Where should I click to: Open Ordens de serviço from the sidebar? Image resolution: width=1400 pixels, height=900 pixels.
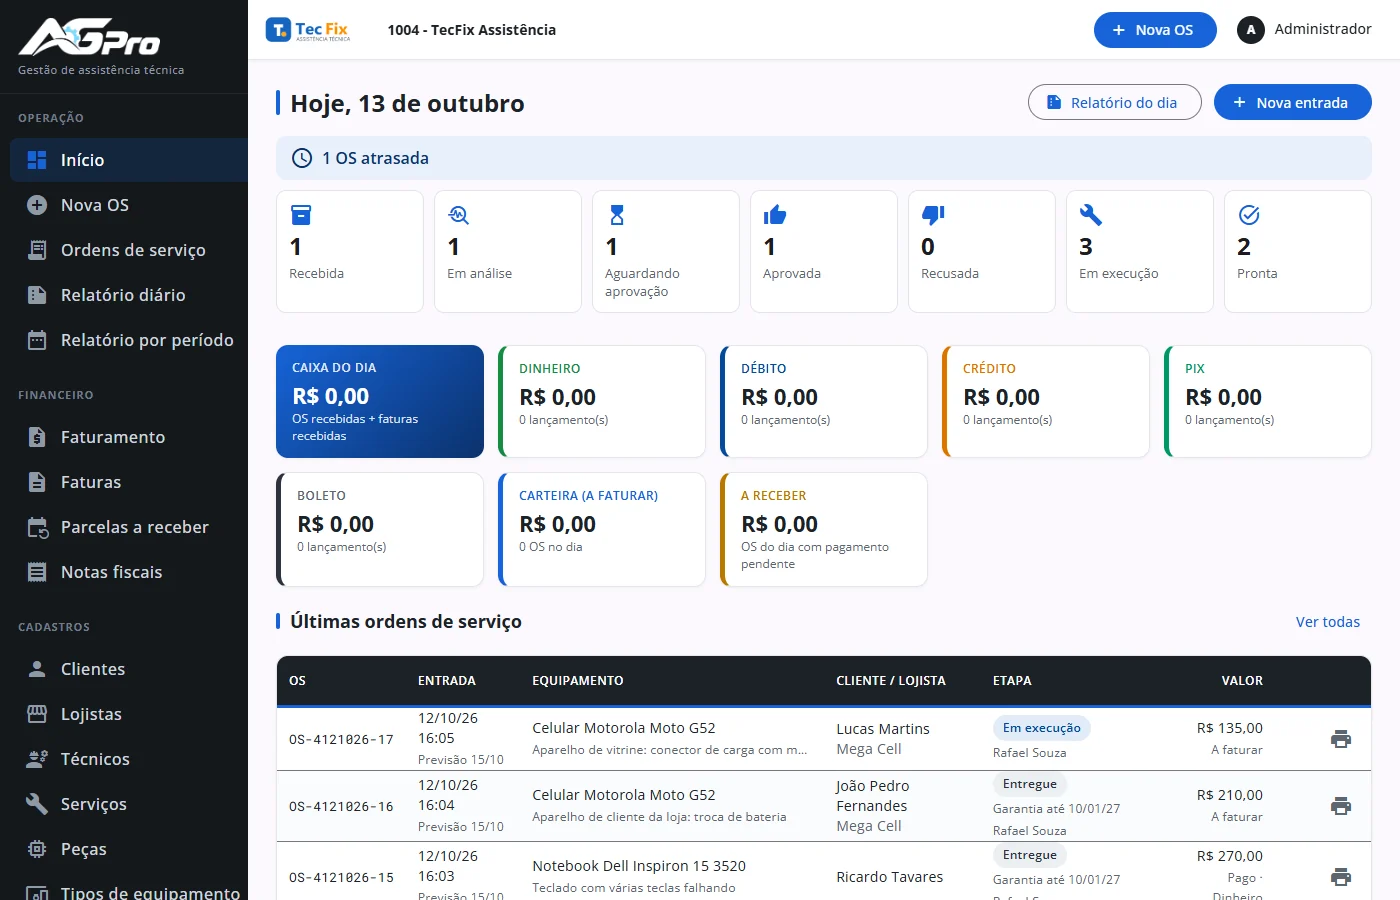click(129, 250)
